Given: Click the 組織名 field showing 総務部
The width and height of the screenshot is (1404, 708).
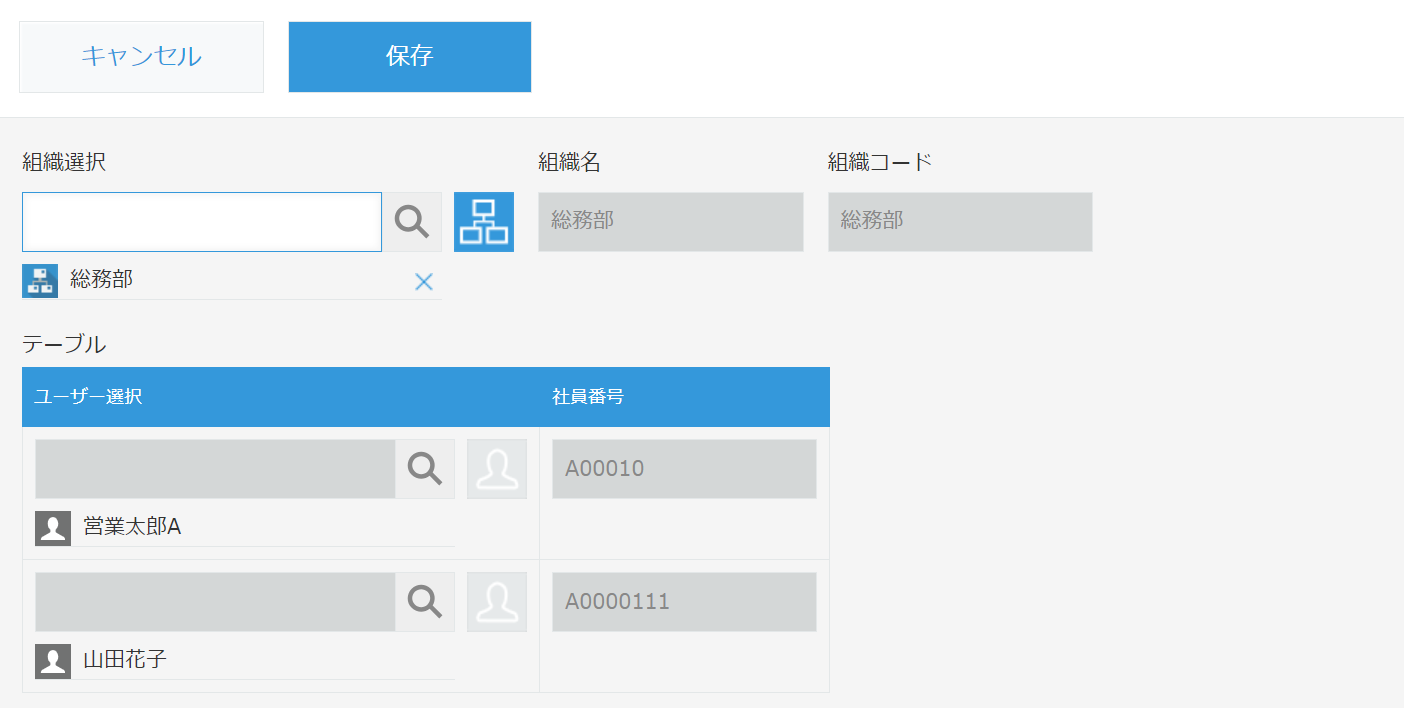Looking at the screenshot, I should click(x=671, y=222).
